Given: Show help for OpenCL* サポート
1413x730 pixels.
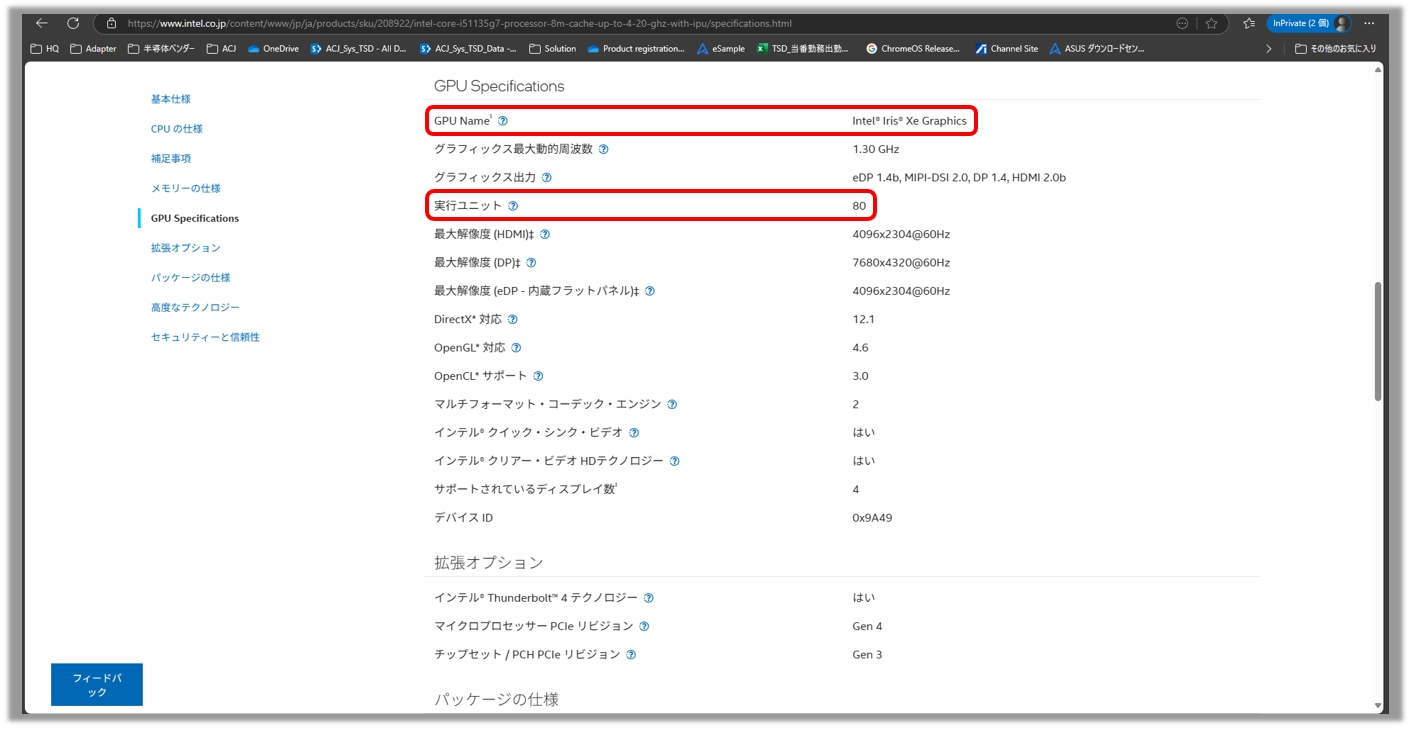Looking at the screenshot, I should coord(538,376).
